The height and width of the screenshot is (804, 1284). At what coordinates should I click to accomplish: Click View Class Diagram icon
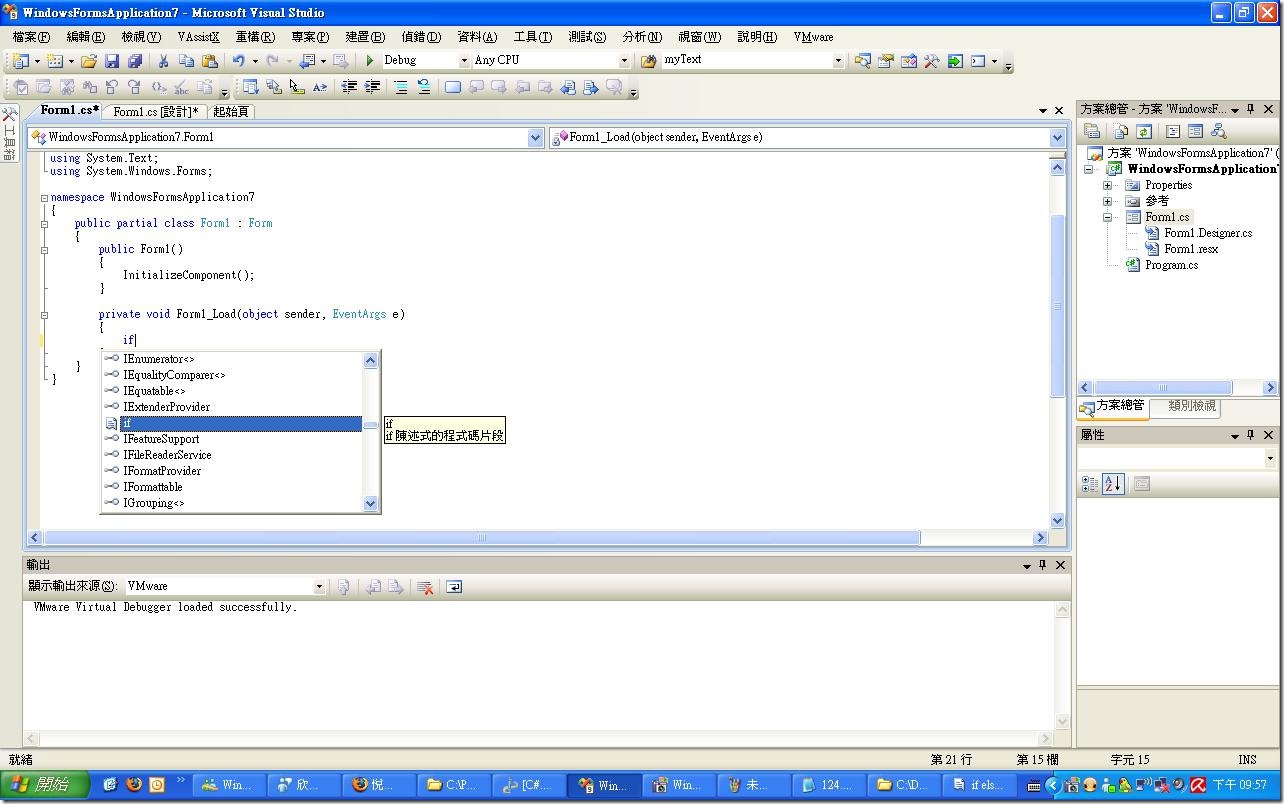(1218, 131)
